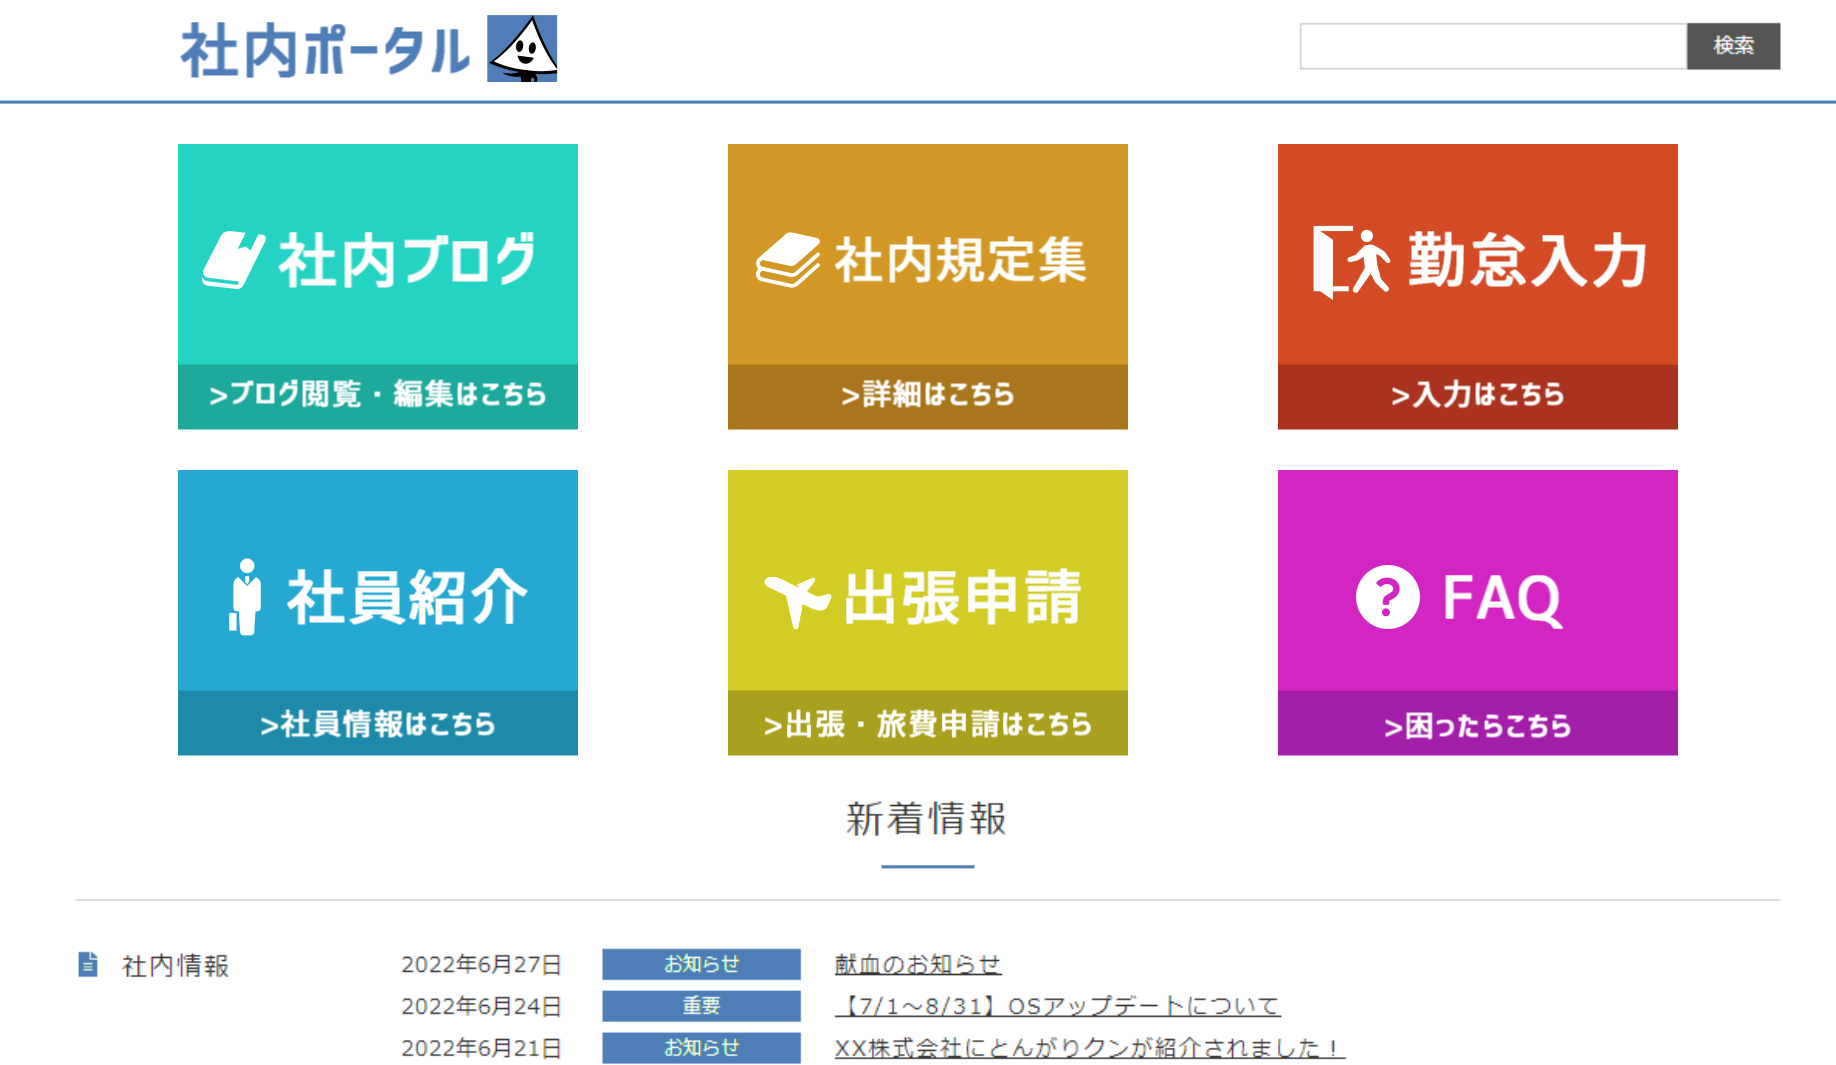Click the 社内情報 category label
The image size is (1836, 1065).
pyautogui.click(x=176, y=965)
